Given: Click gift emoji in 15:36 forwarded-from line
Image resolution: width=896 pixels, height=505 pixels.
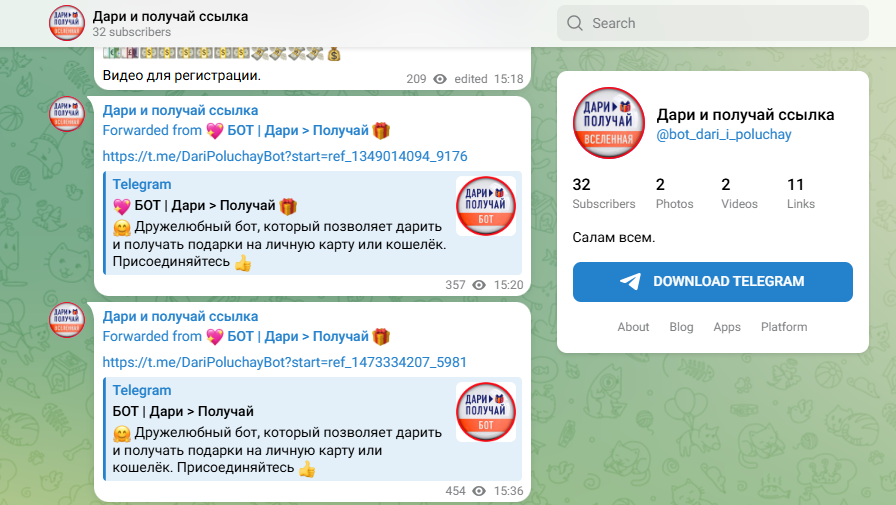Looking at the screenshot, I should (x=381, y=337).
